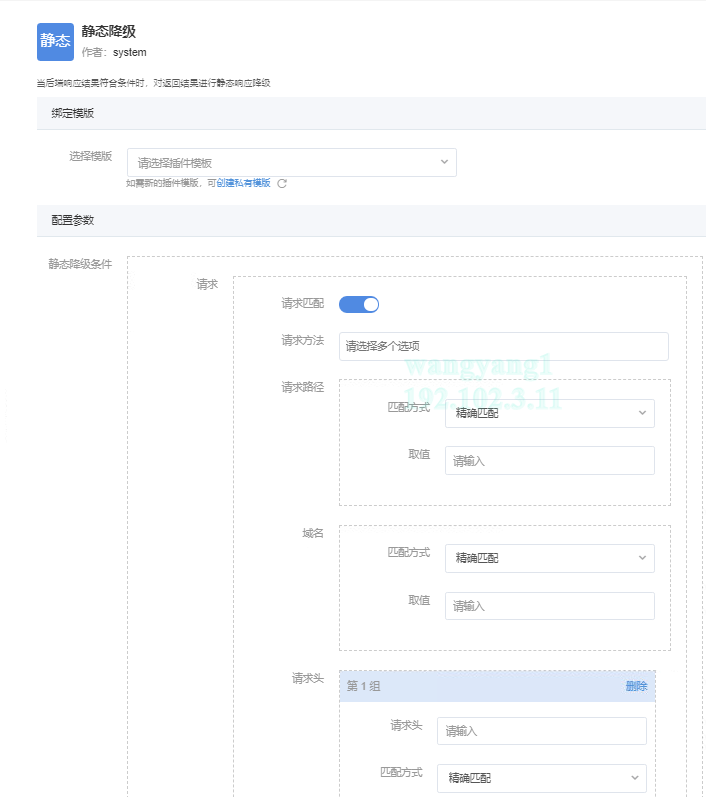Click the 静态降级 plugin title
The image size is (706, 797).
click(x=108, y=32)
